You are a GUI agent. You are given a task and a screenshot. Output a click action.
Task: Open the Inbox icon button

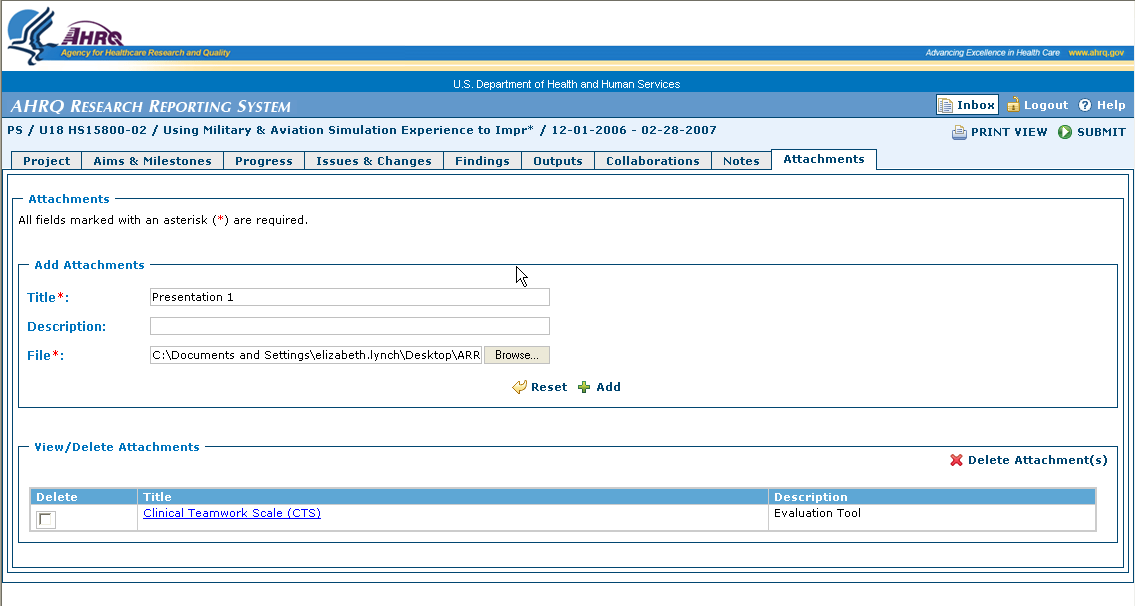967,105
